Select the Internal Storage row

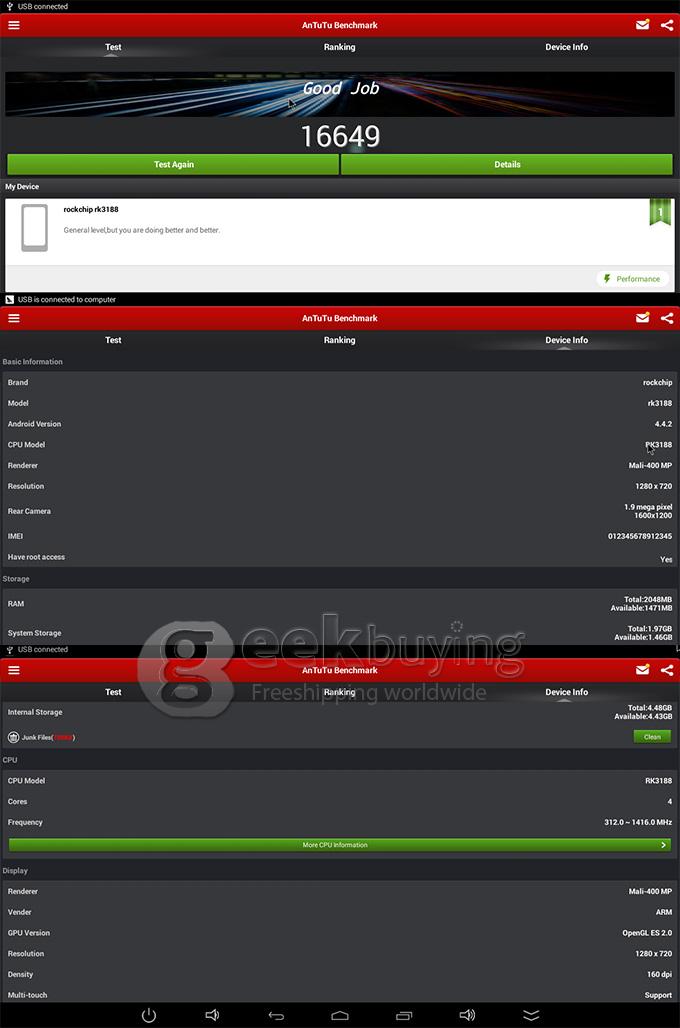[x=340, y=712]
